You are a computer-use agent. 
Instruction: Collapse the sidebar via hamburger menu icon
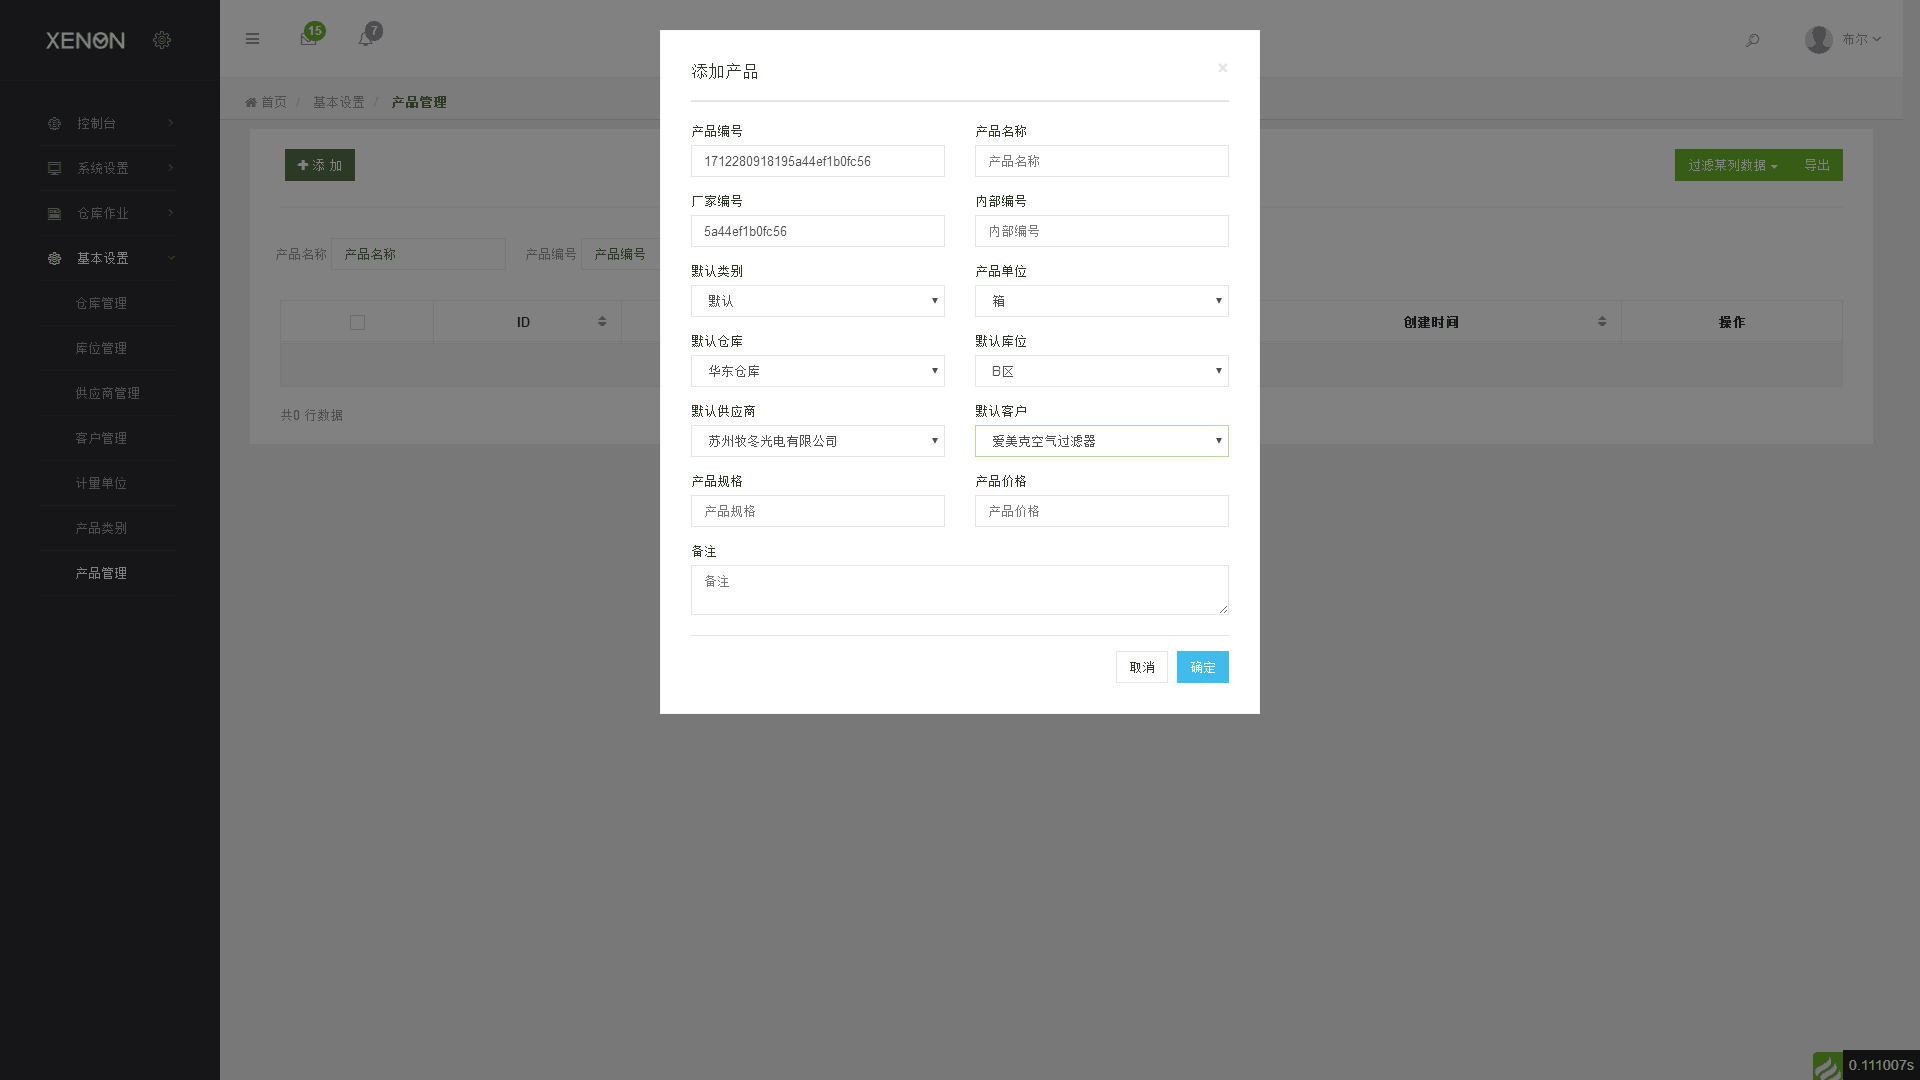[x=252, y=38]
